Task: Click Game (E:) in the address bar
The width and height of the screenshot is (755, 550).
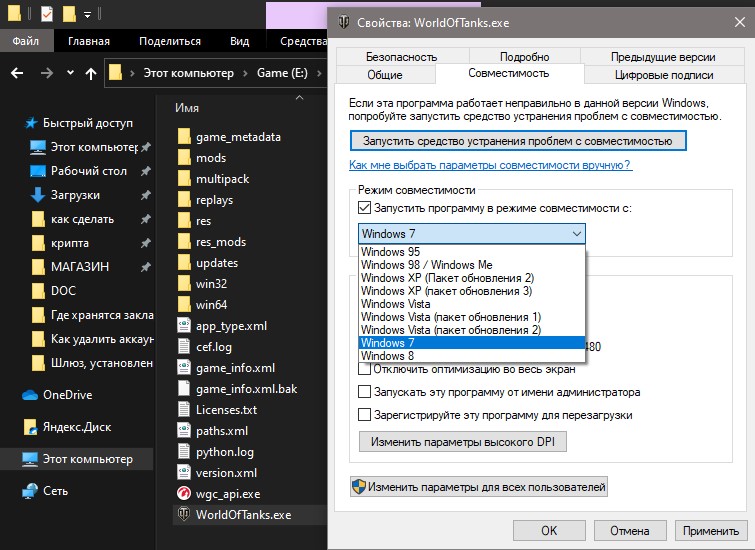Action: pyautogui.click(x=282, y=73)
